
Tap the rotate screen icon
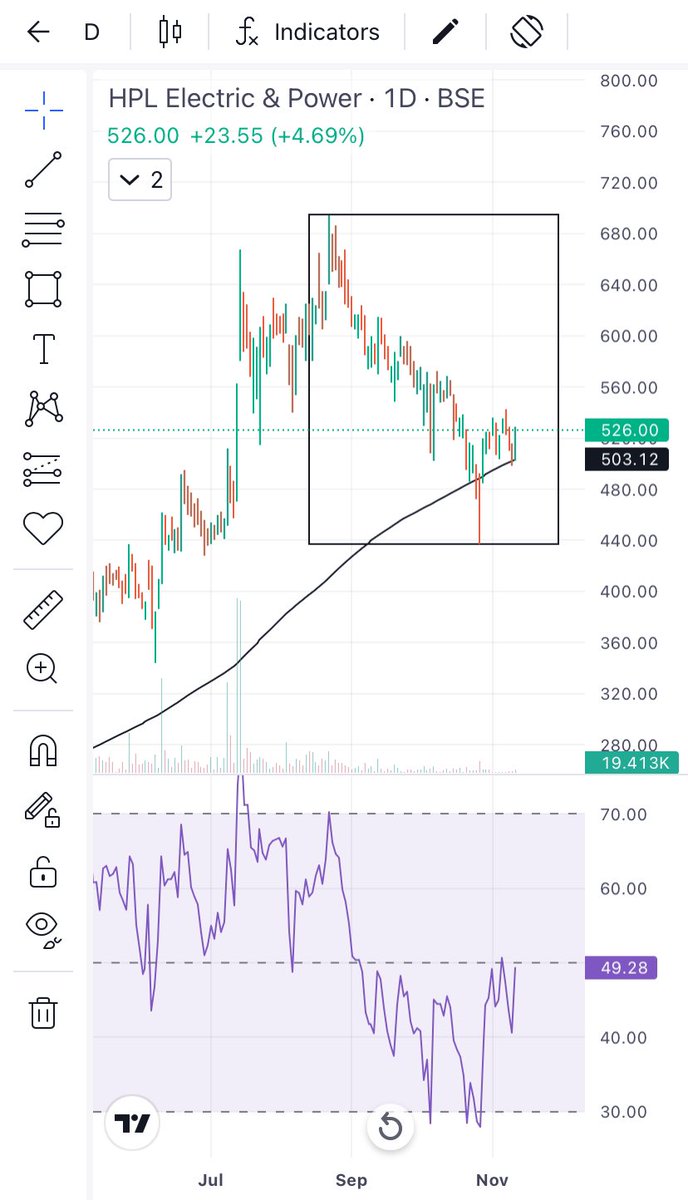point(526,32)
